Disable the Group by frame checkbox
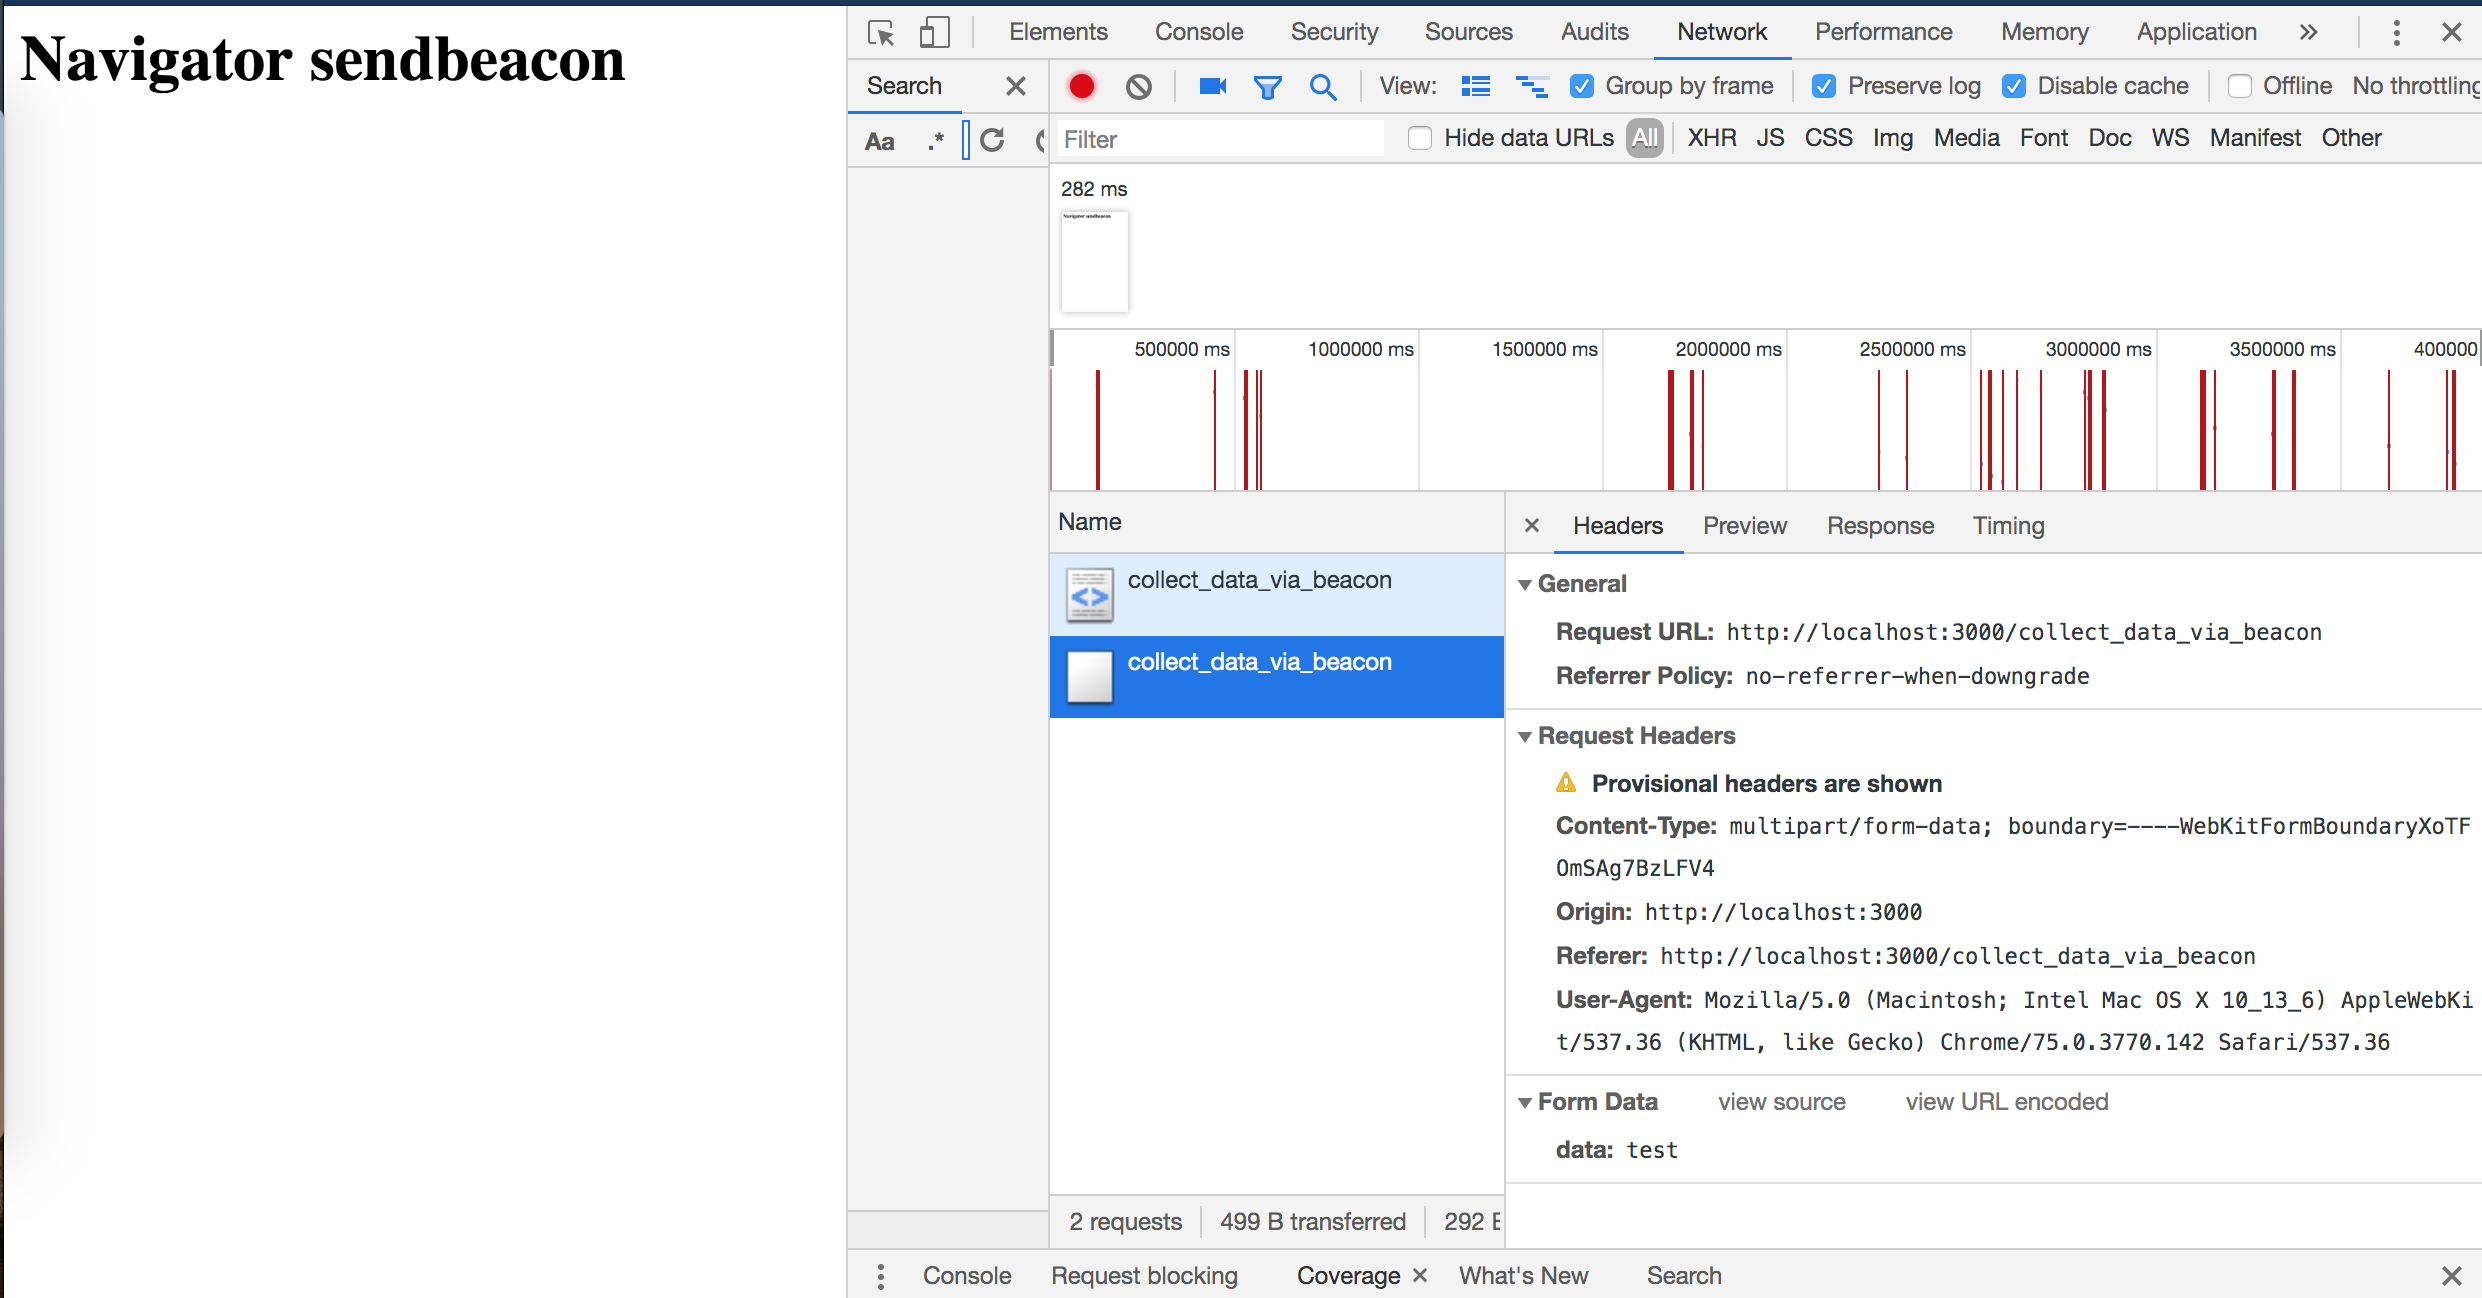Viewport: 2482px width, 1298px height. point(1582,87)
